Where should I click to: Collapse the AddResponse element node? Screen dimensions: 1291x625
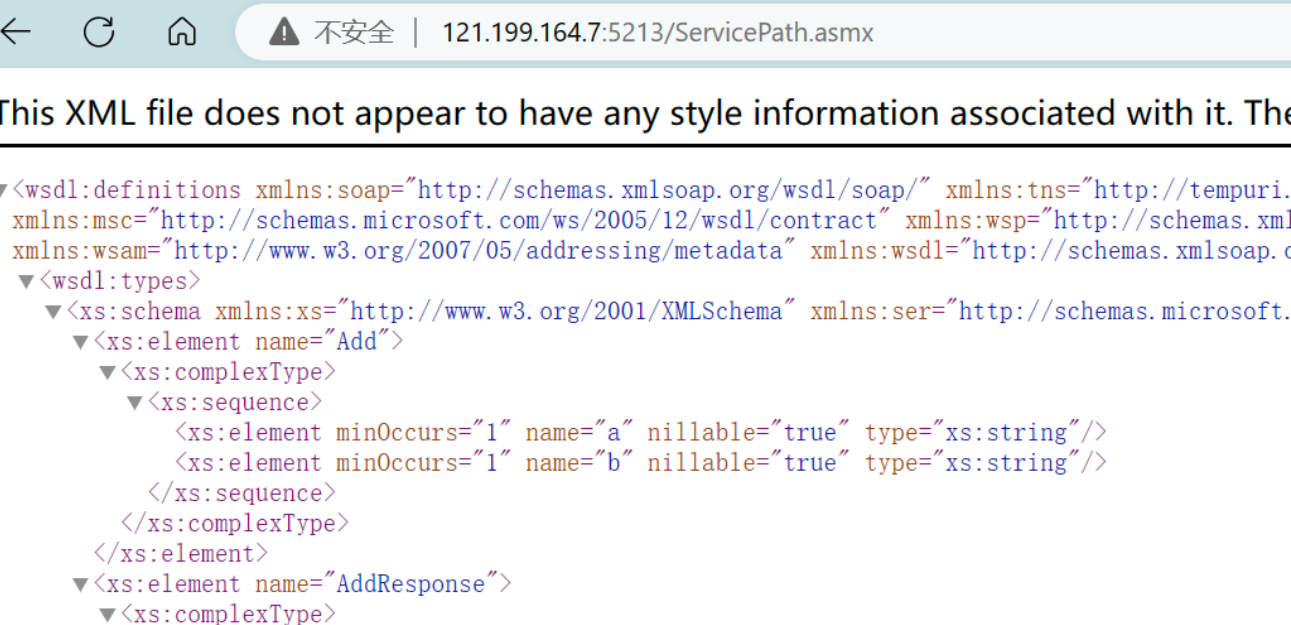point(79,584)
